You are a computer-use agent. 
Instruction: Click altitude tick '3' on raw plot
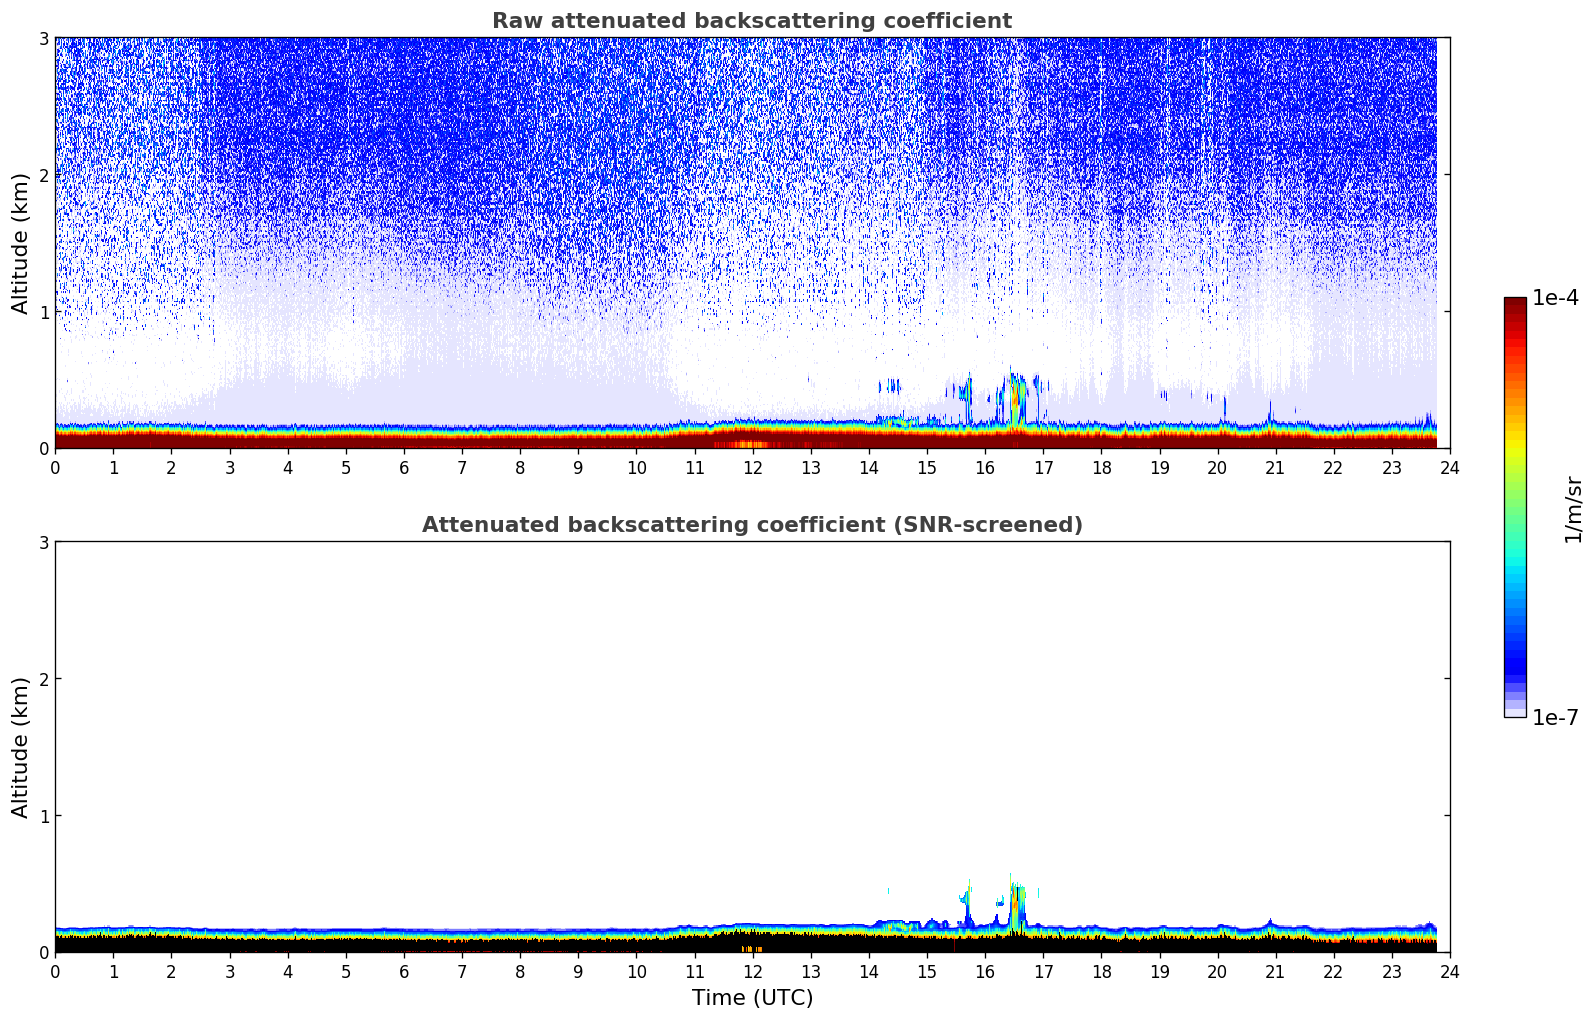coord(44,38)
